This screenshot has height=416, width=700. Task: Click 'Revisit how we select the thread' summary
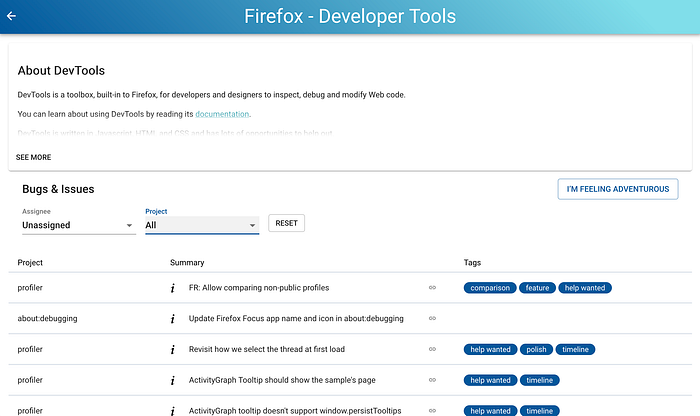[267, 349]
